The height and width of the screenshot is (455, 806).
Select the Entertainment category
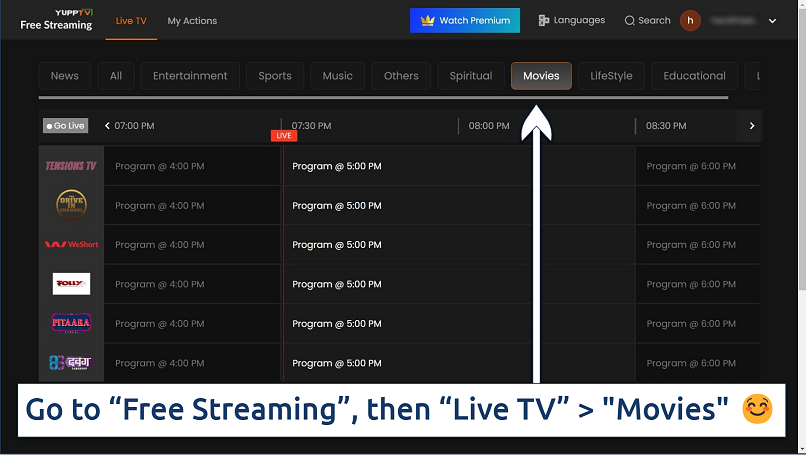pos(190,76)
